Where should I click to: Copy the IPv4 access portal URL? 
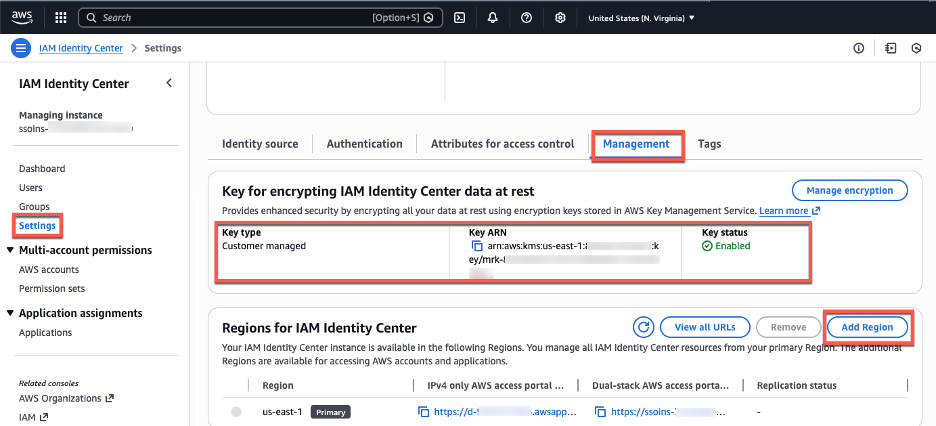(424, 411)
